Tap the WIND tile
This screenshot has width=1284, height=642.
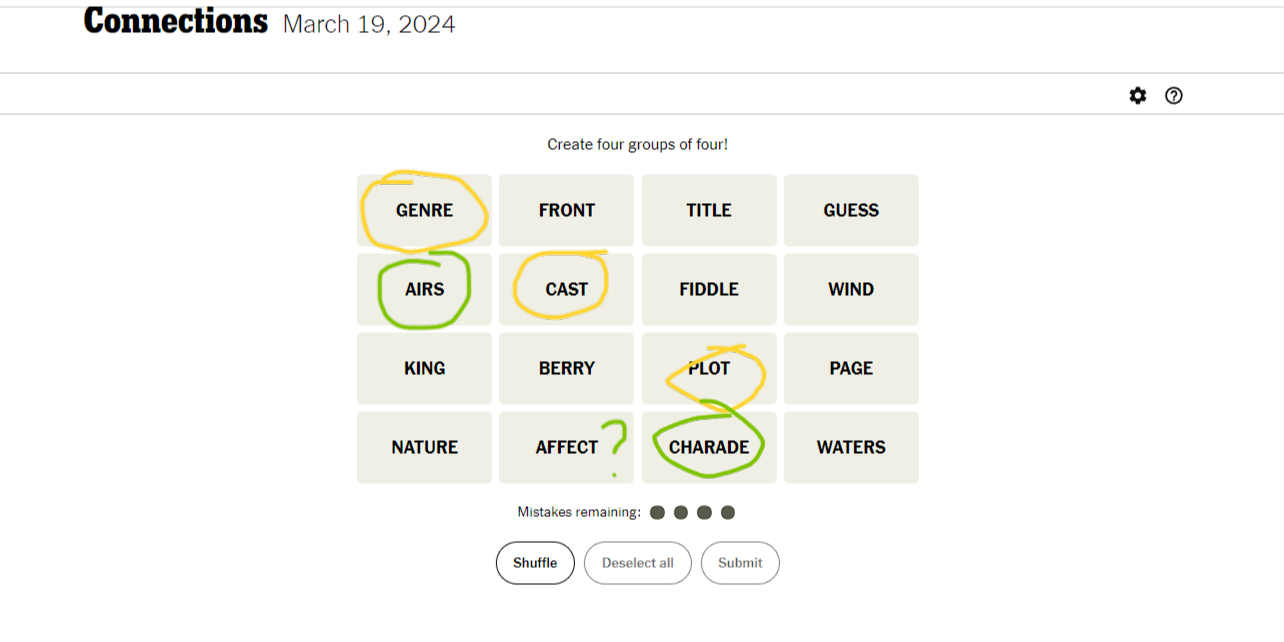851,289
